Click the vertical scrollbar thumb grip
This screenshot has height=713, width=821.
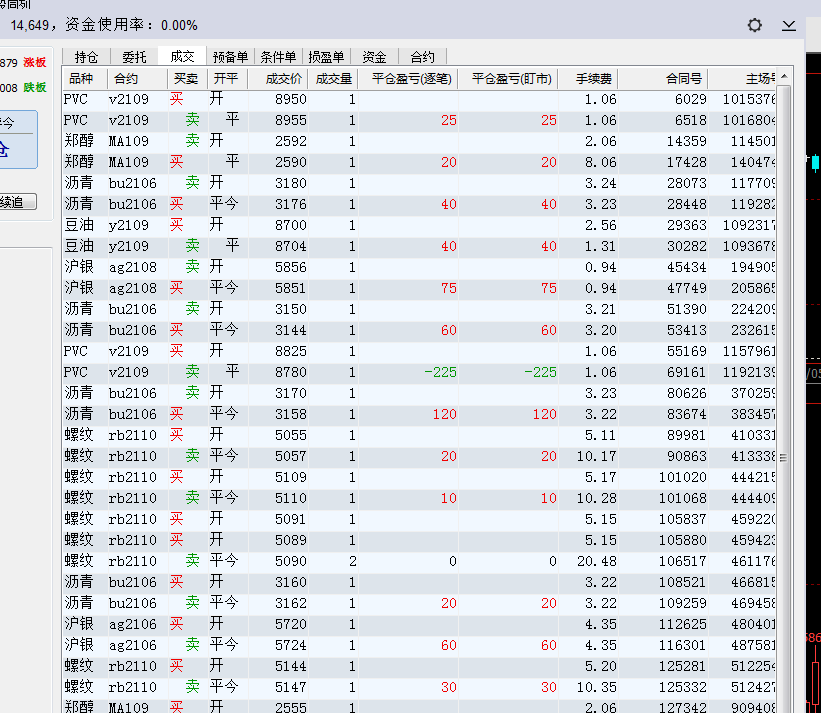click(x=783, y=458)
